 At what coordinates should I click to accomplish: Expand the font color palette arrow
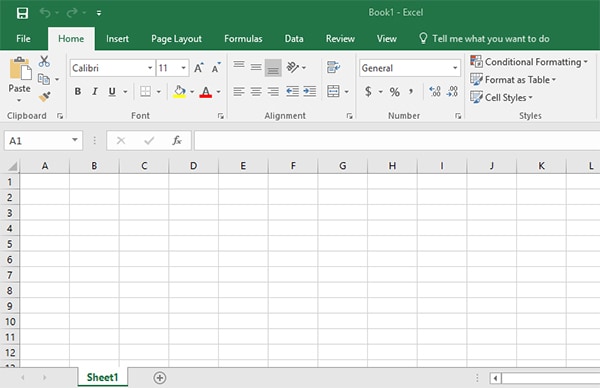tap(218, 92)
